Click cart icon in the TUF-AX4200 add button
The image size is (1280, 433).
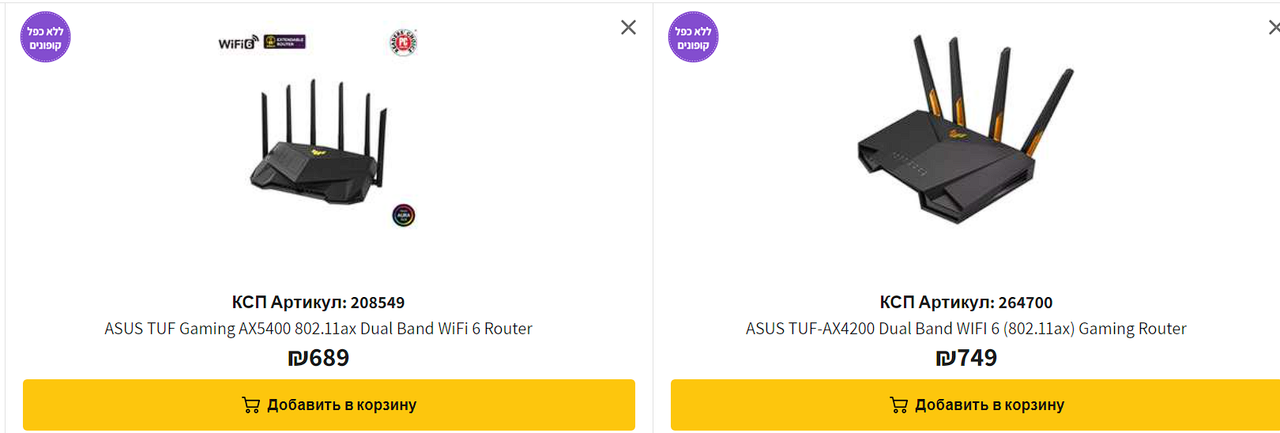[x=899, y=405]
